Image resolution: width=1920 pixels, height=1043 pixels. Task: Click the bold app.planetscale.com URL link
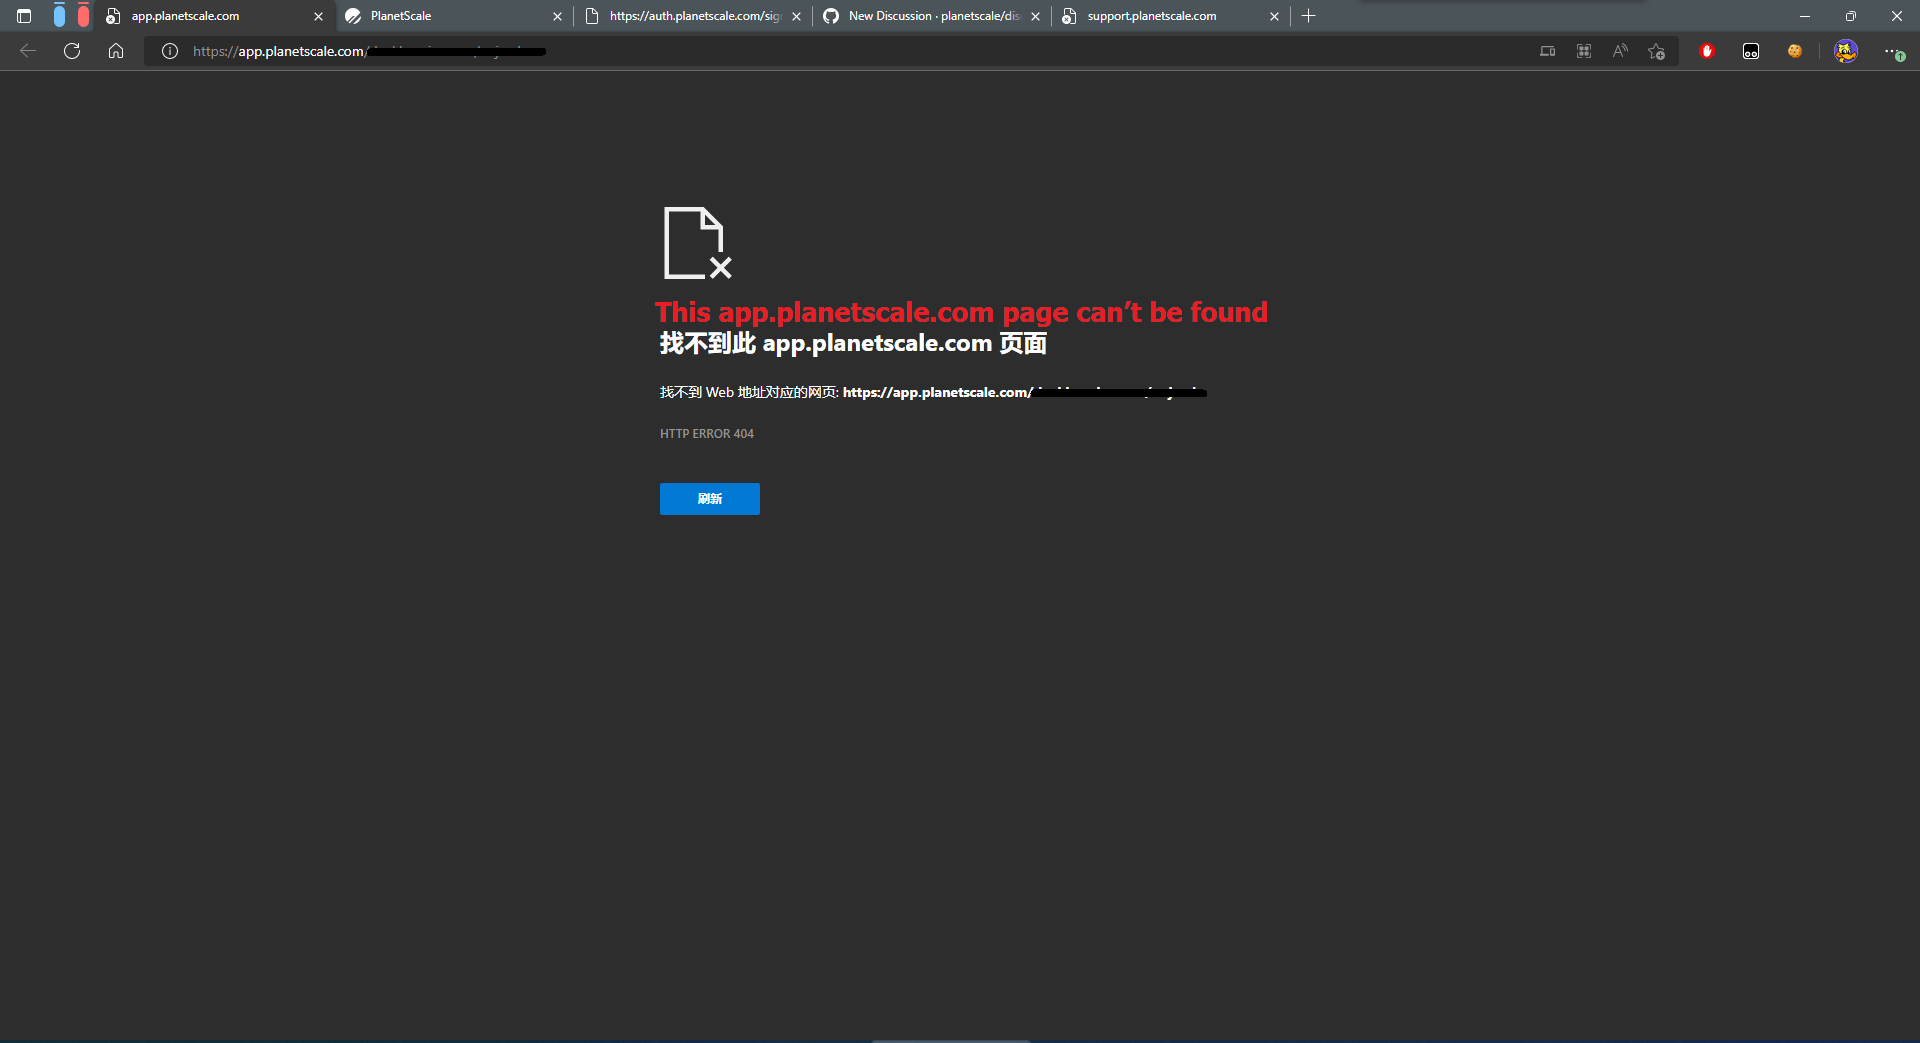[x=936, y=392]
